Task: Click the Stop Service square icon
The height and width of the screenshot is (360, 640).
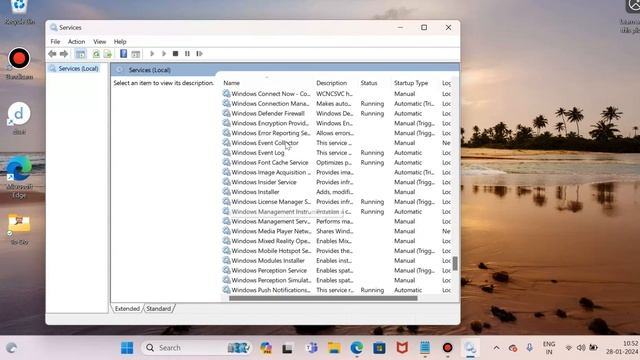Action: tap(176, 53)
